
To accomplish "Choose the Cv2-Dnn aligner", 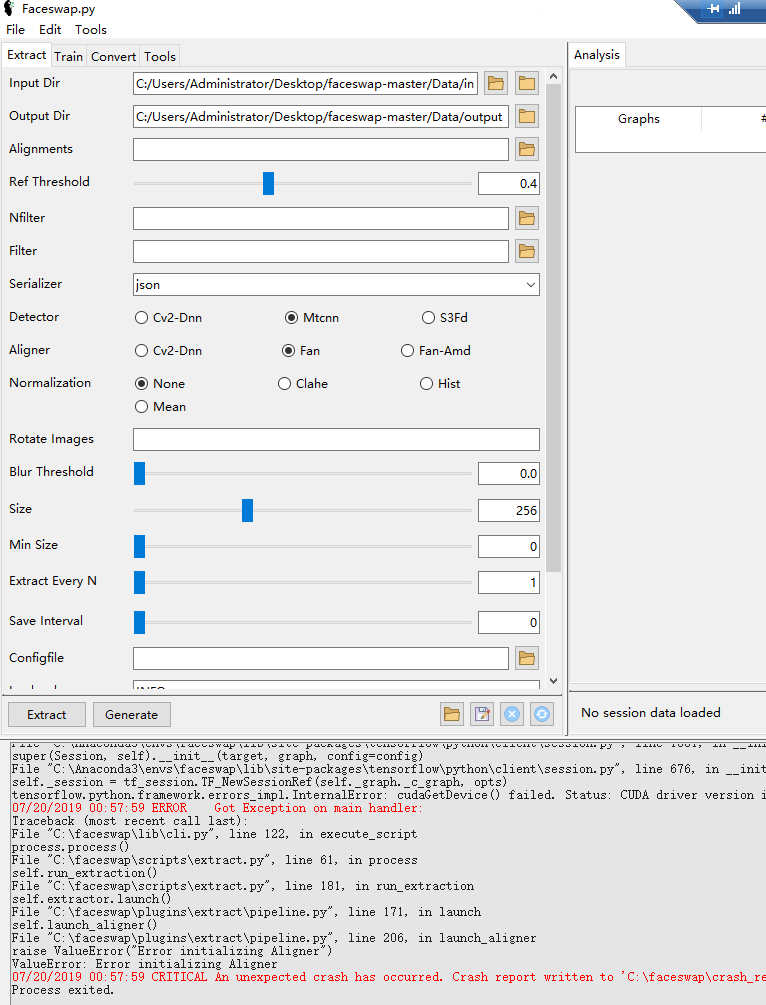I will tap(169, 351).
